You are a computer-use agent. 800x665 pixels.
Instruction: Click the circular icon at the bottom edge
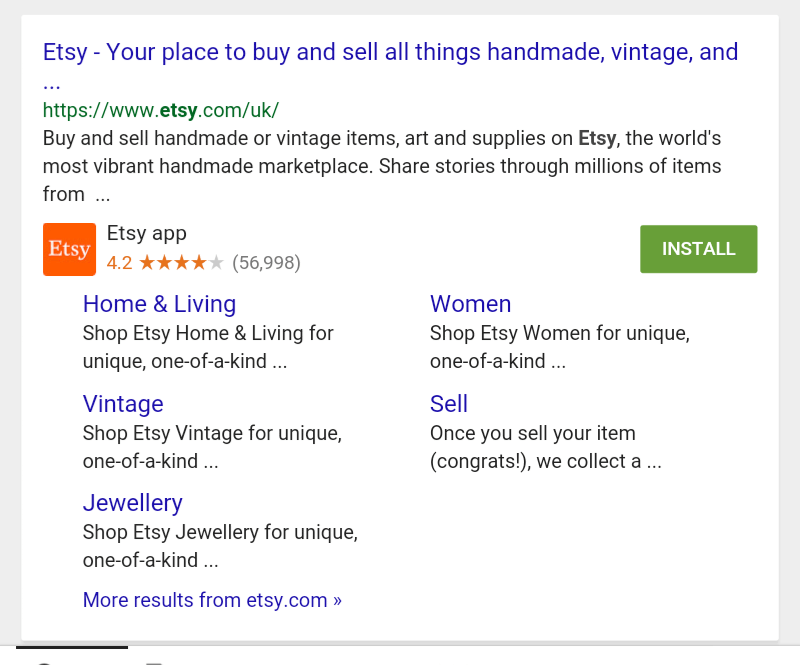click(43, 663)
